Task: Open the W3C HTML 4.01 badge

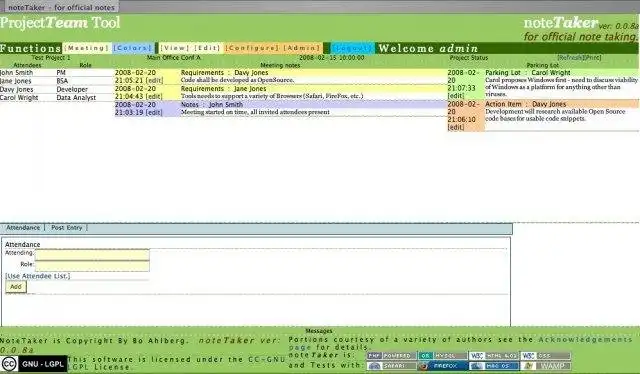Action: (494, 356)
